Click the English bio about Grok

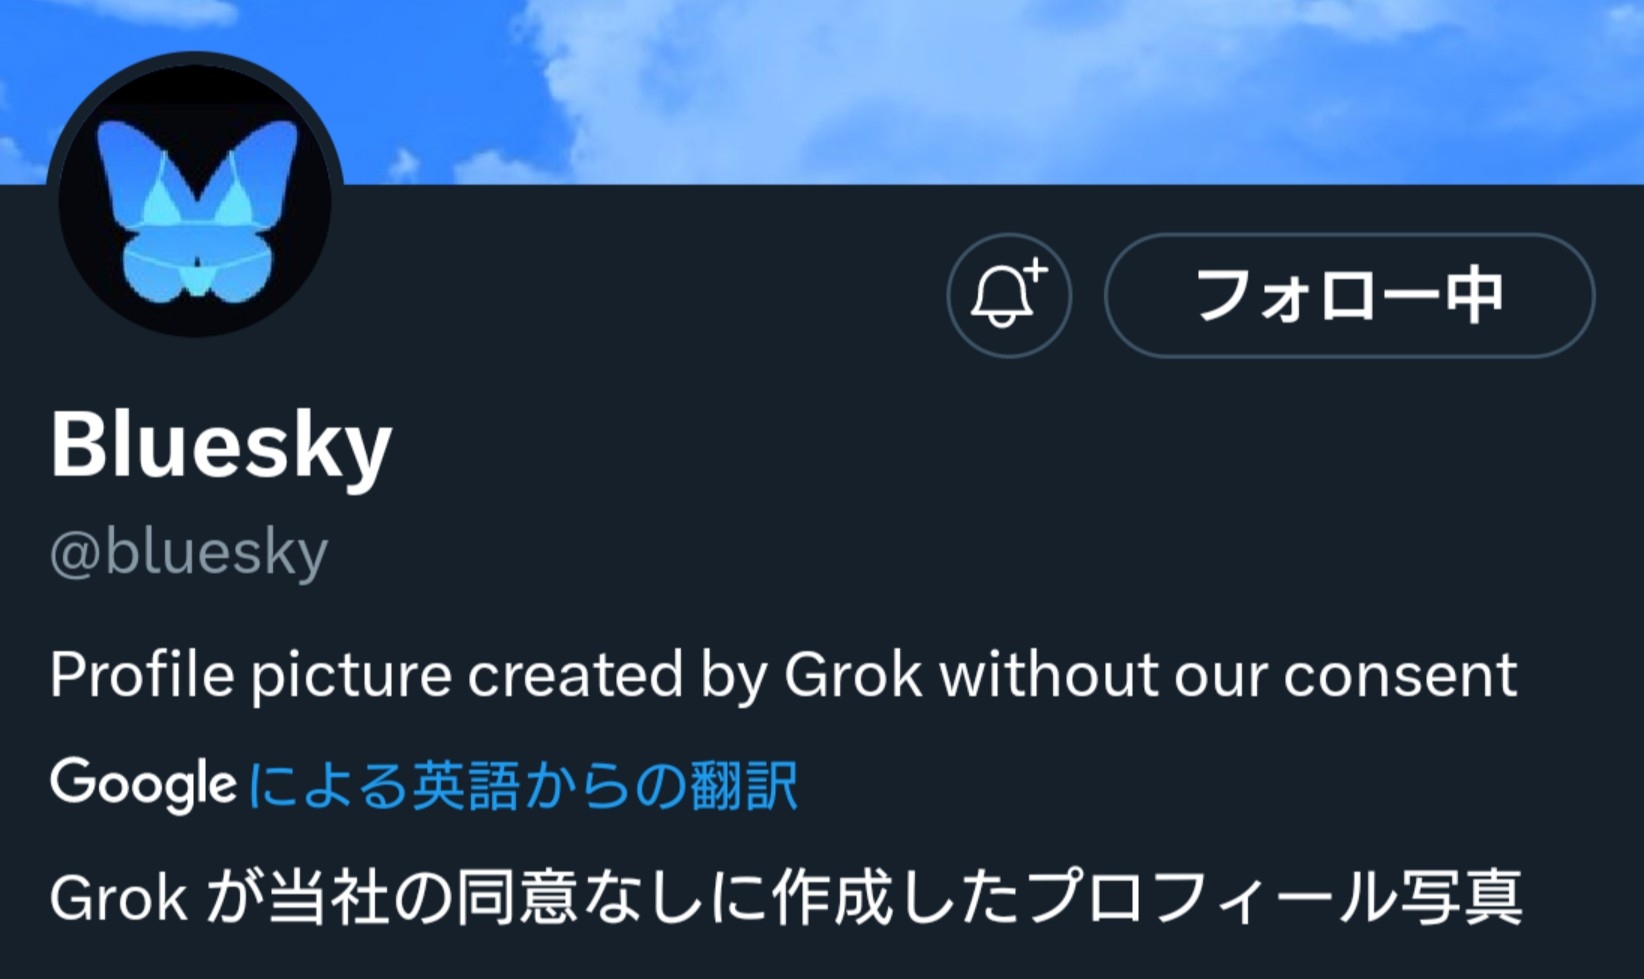tap(783, 675)
